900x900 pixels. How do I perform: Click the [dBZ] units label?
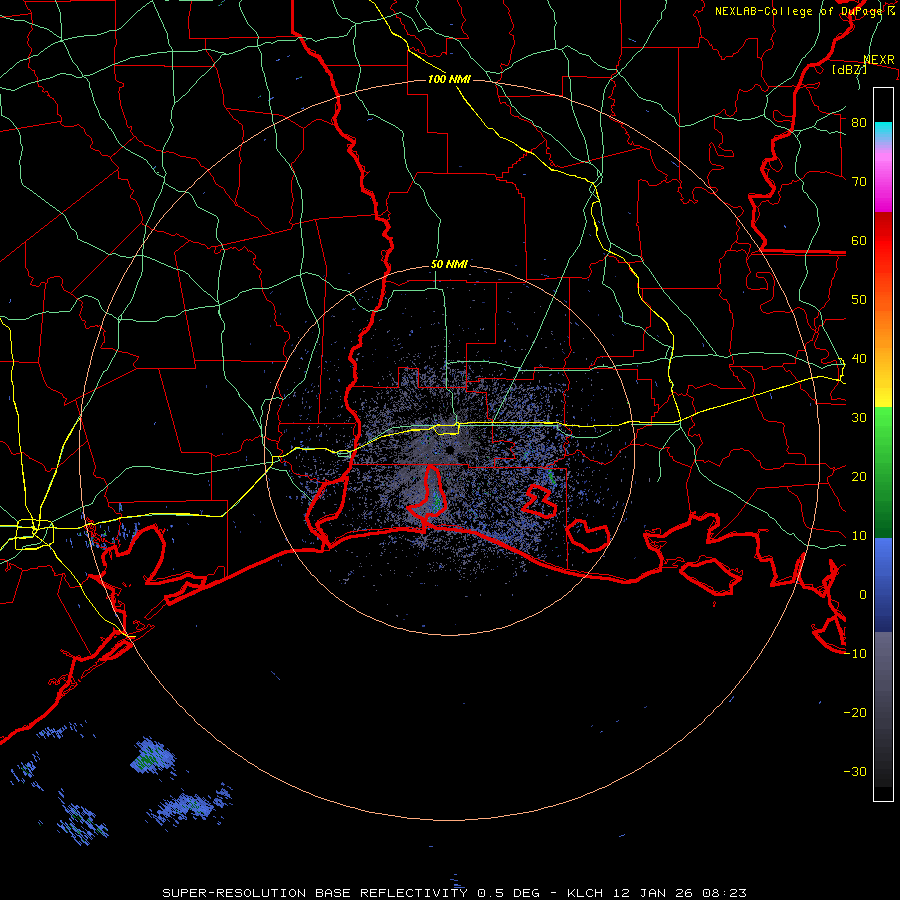(849, 69)
